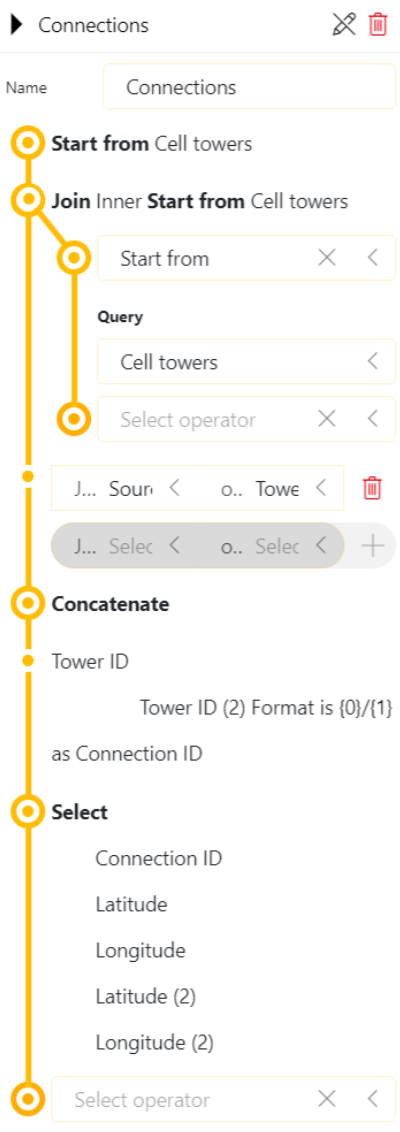Screen dimensions: 400x1132
Task: Click the Concatenate step node circle
Action: coord(27,604)
